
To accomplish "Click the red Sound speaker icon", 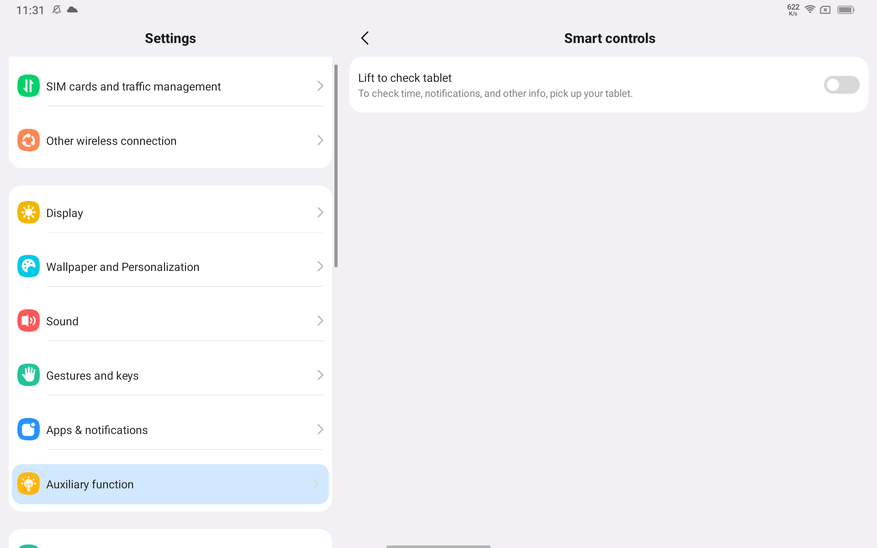I will pos(29,321).
